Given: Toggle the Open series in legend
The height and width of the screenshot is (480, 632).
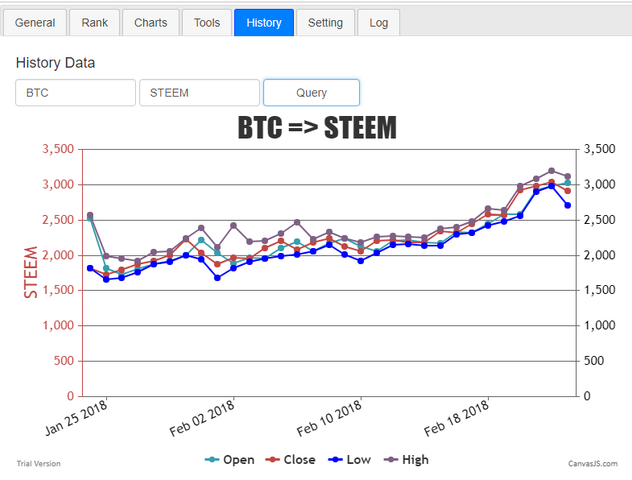Looking at the screenshot, I should tap(230, 459).
